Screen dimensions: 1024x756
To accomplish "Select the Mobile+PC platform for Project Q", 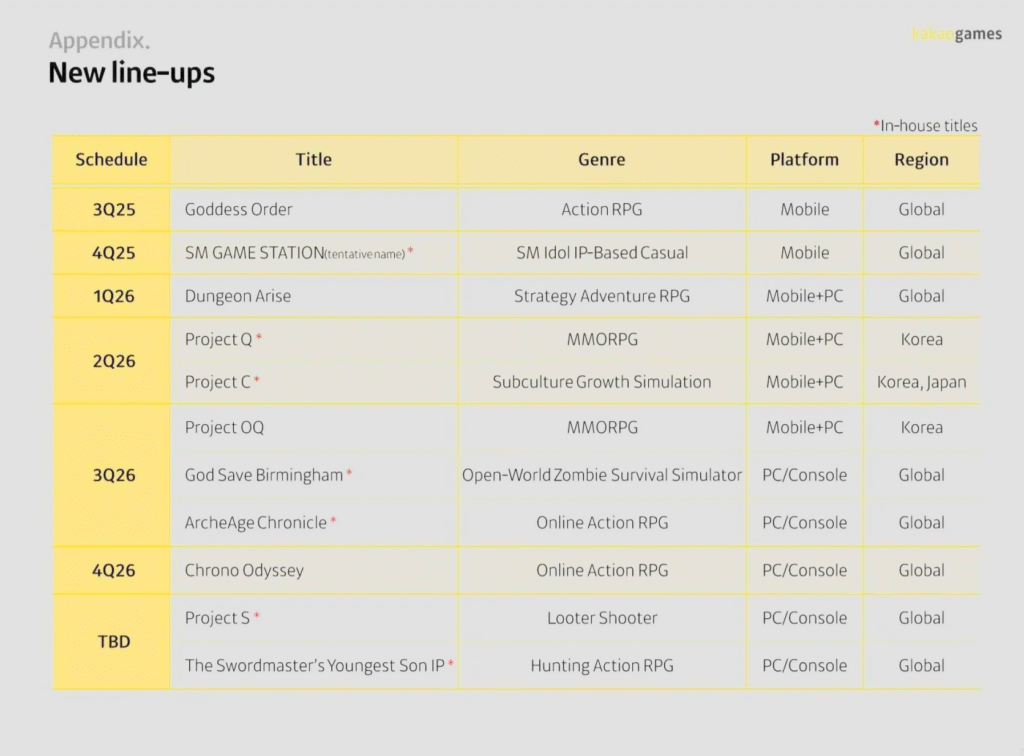I will [x=805, y=339].
